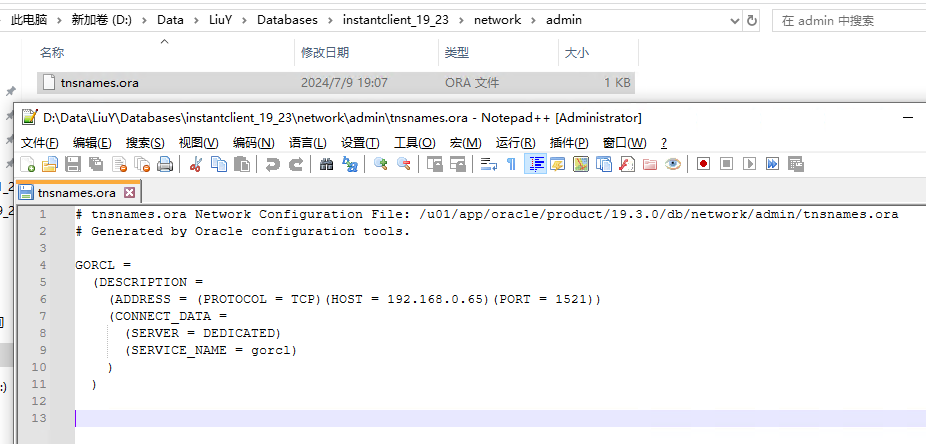The height and width of the screenshot is (444, 926).
Task: Zoom in using the magnifier plus icon
Action: tap(380, 164)
